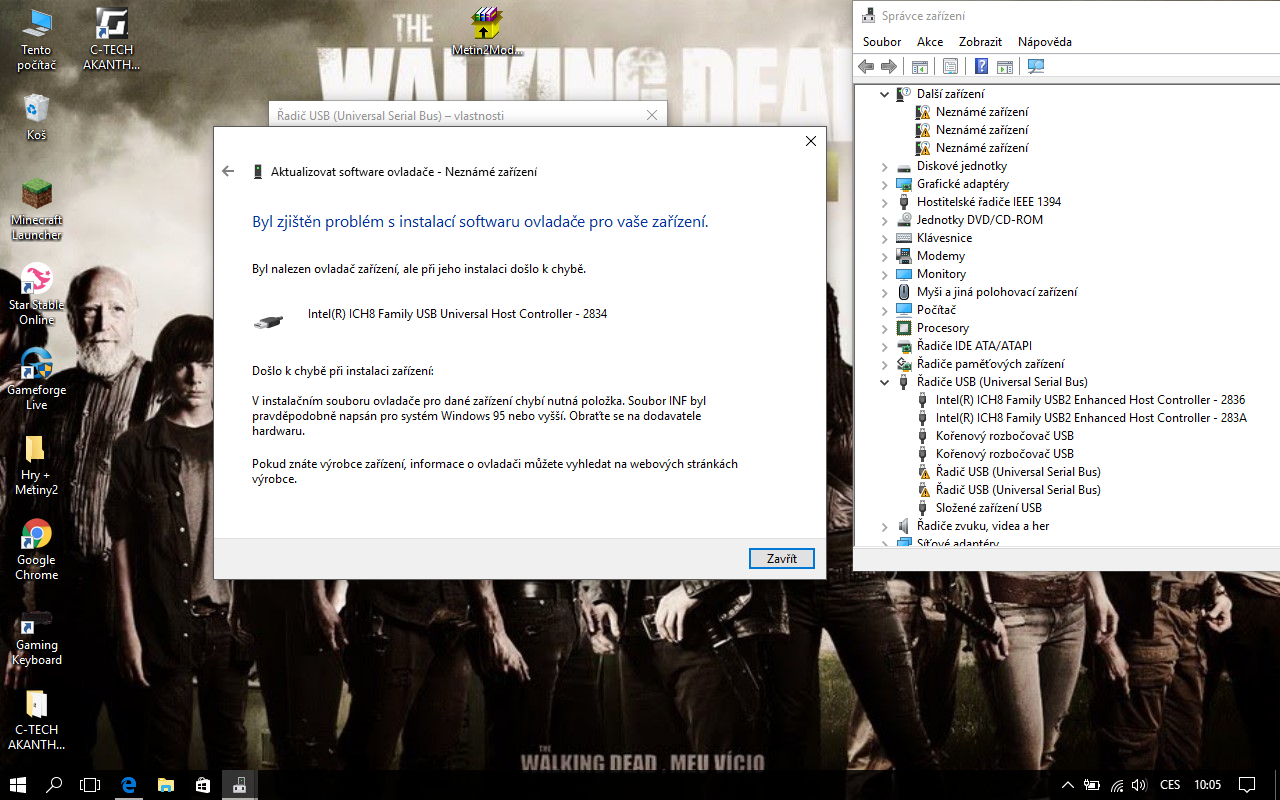This screenshot has width=1280, height=800.
Task: Click the Universal Host Controller - 2834 device name
Action: pos(457,314)
